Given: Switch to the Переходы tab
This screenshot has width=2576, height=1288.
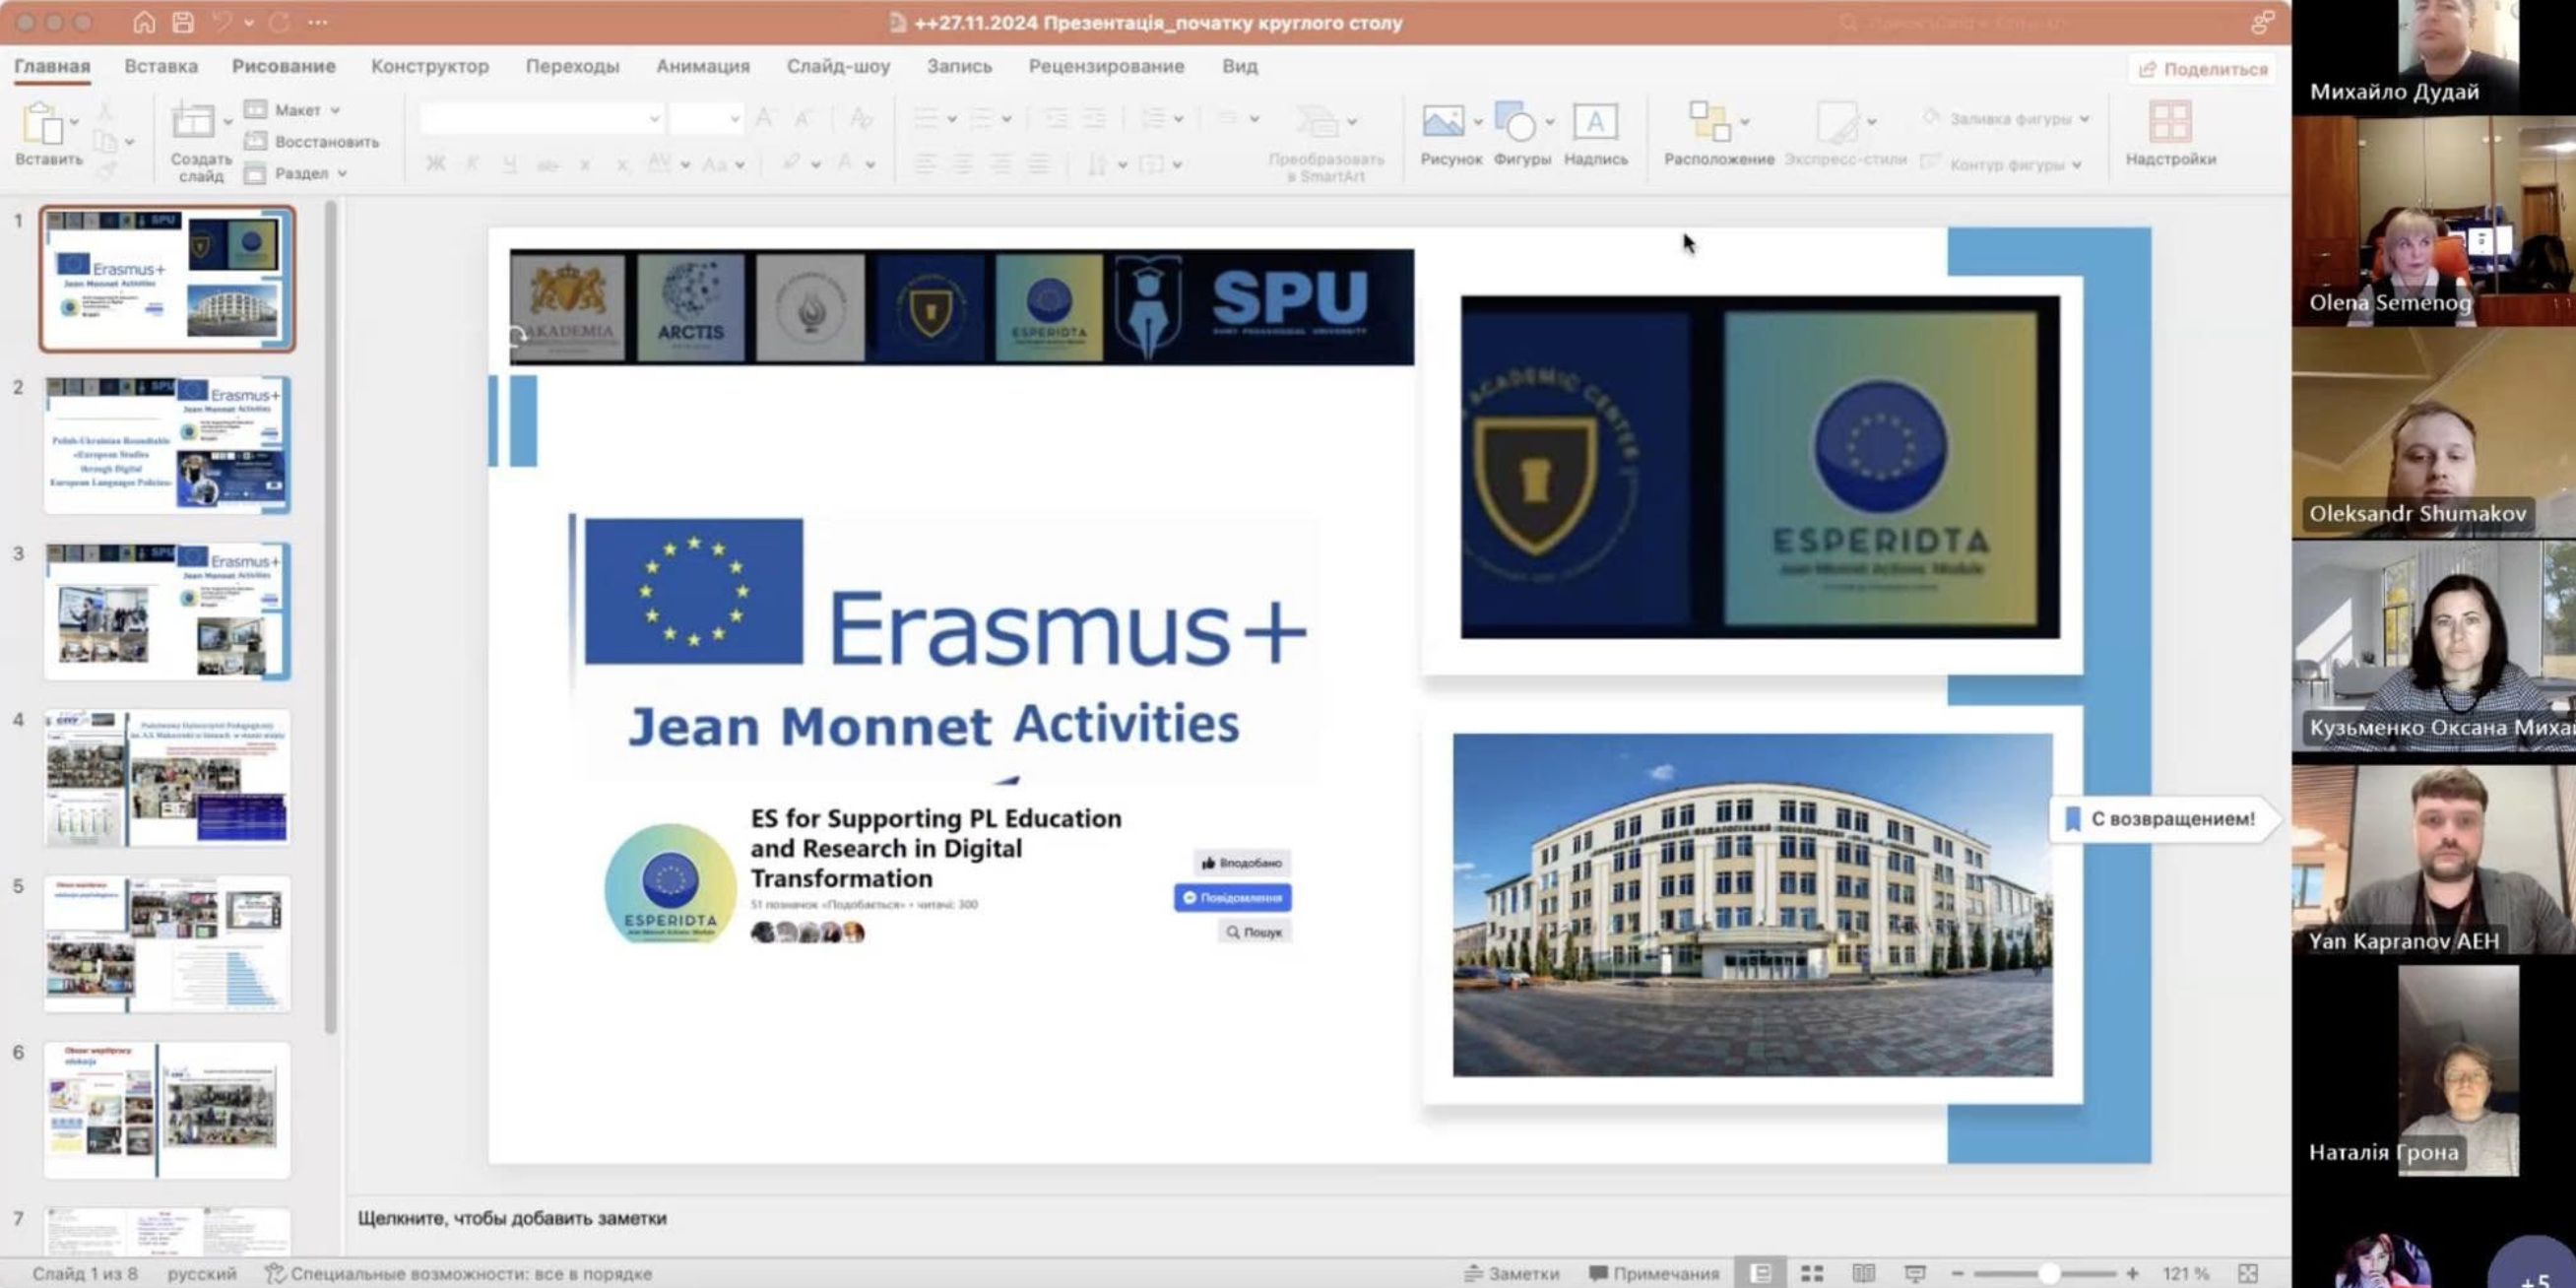Looking at the screenshot, I should click(x=573, y=66).
